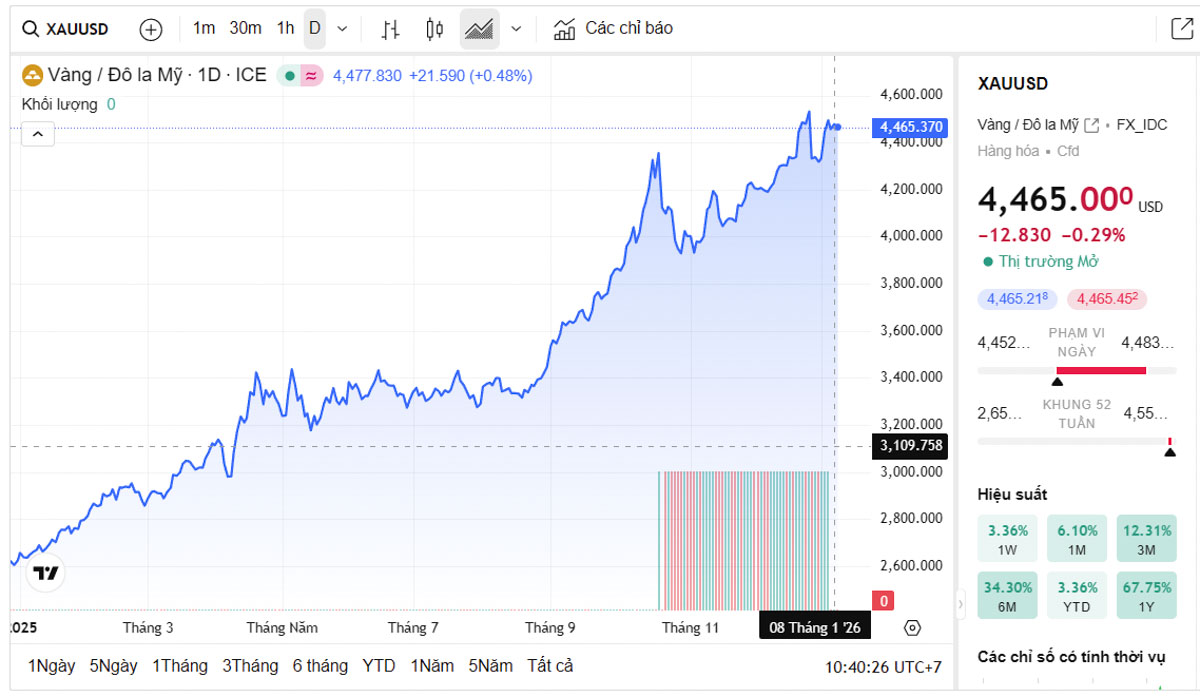This screenshot has width=1200, height=697.
Task: Open the Các chỉ báo indicators menu
Action: pos(614,28)
